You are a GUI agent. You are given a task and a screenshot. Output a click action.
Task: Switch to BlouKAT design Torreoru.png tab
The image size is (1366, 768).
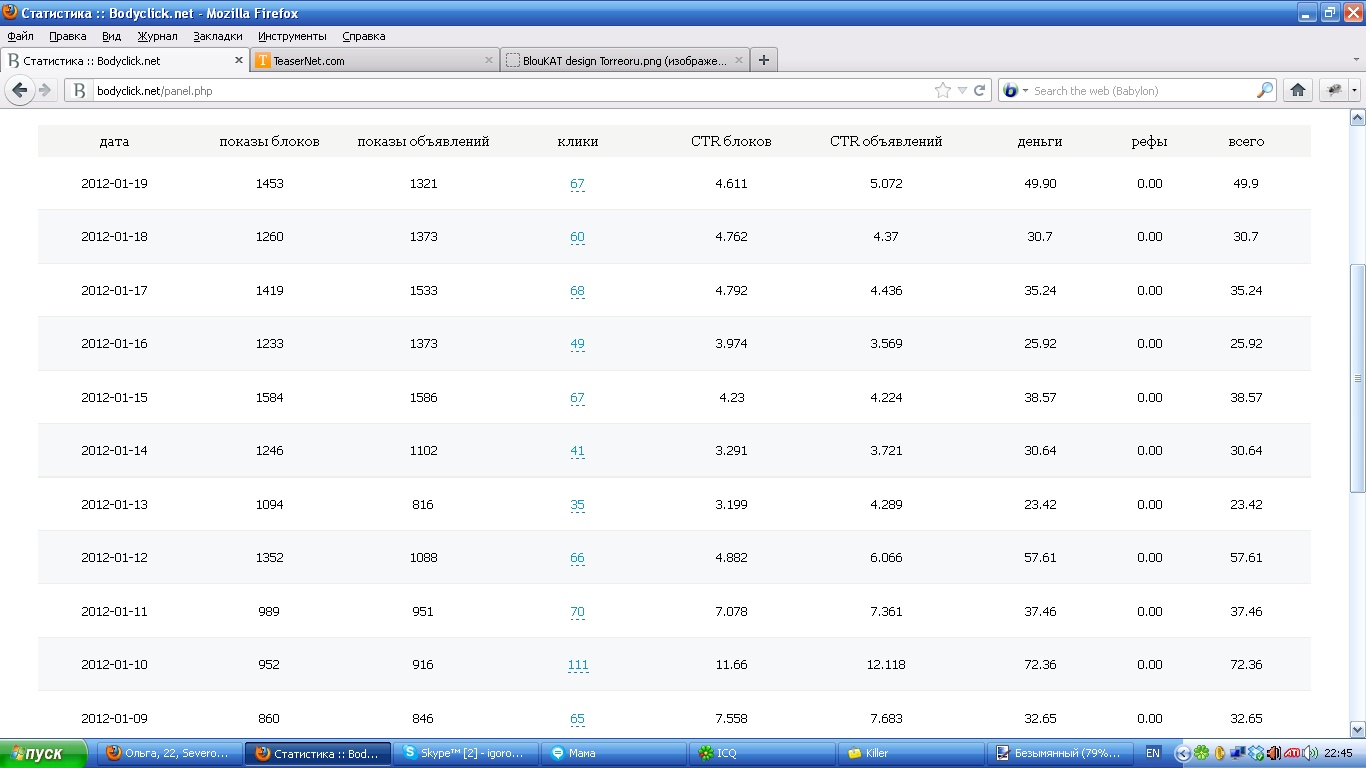coord(620,60)
